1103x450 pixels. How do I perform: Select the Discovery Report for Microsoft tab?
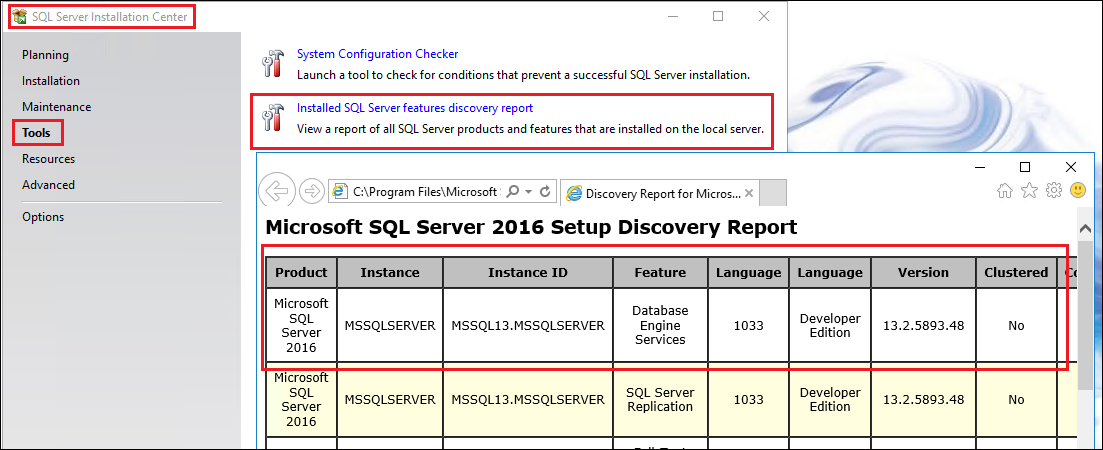[660, 193]
